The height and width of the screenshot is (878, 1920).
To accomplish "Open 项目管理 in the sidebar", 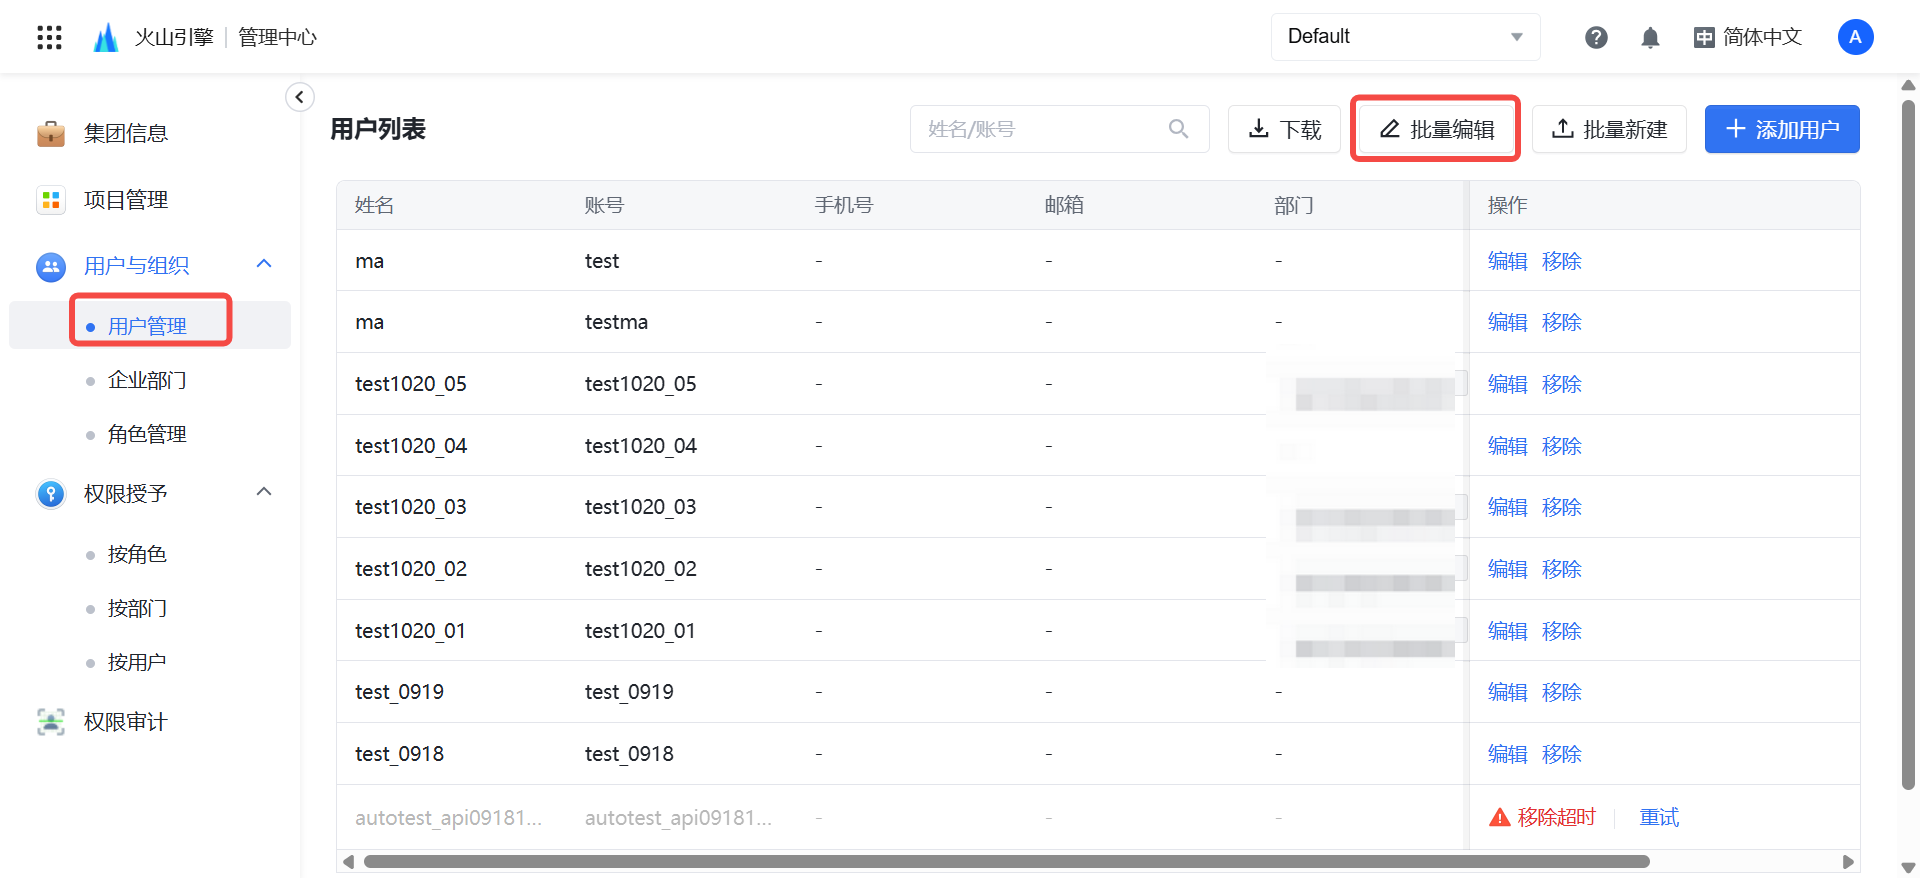I will point(125,200).
